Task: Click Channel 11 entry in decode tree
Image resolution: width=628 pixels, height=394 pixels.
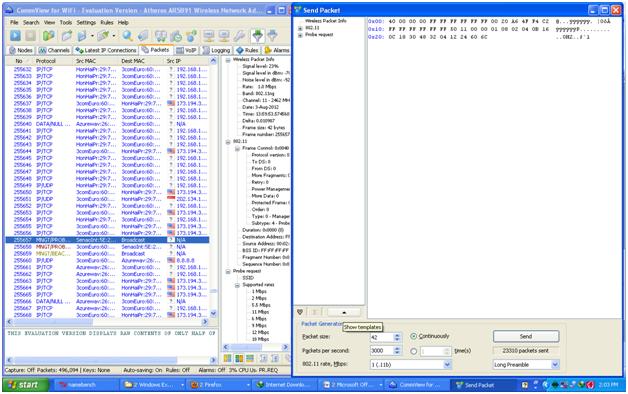Action: coord(266,101)
